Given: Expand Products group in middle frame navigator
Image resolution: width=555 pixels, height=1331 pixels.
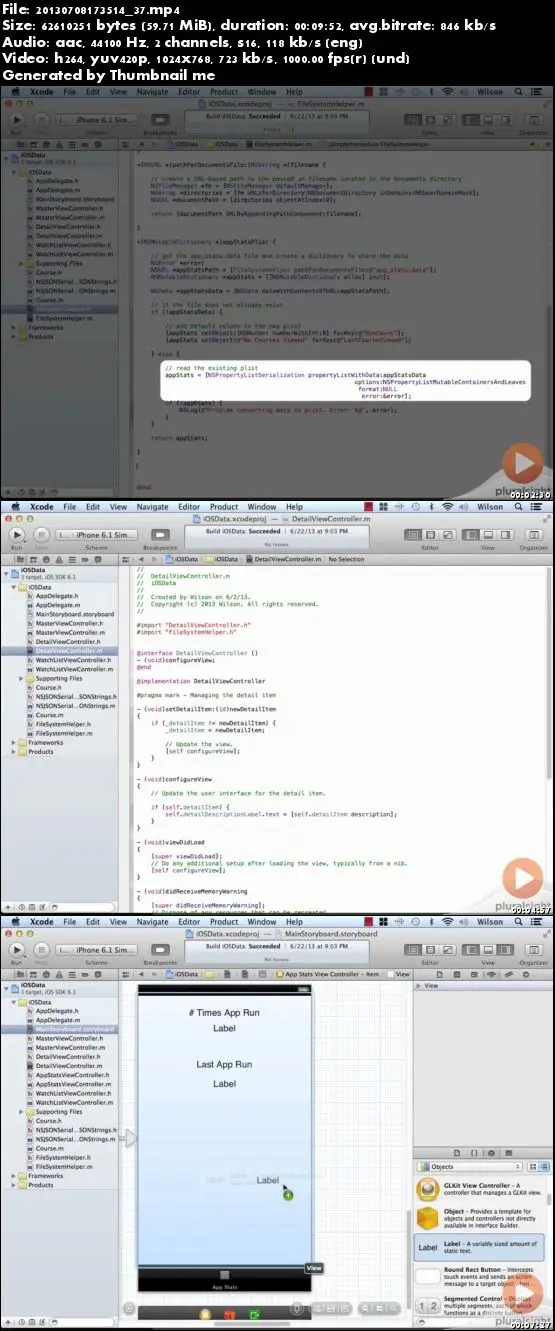Looking at the screenshot, I should [14, 751].
